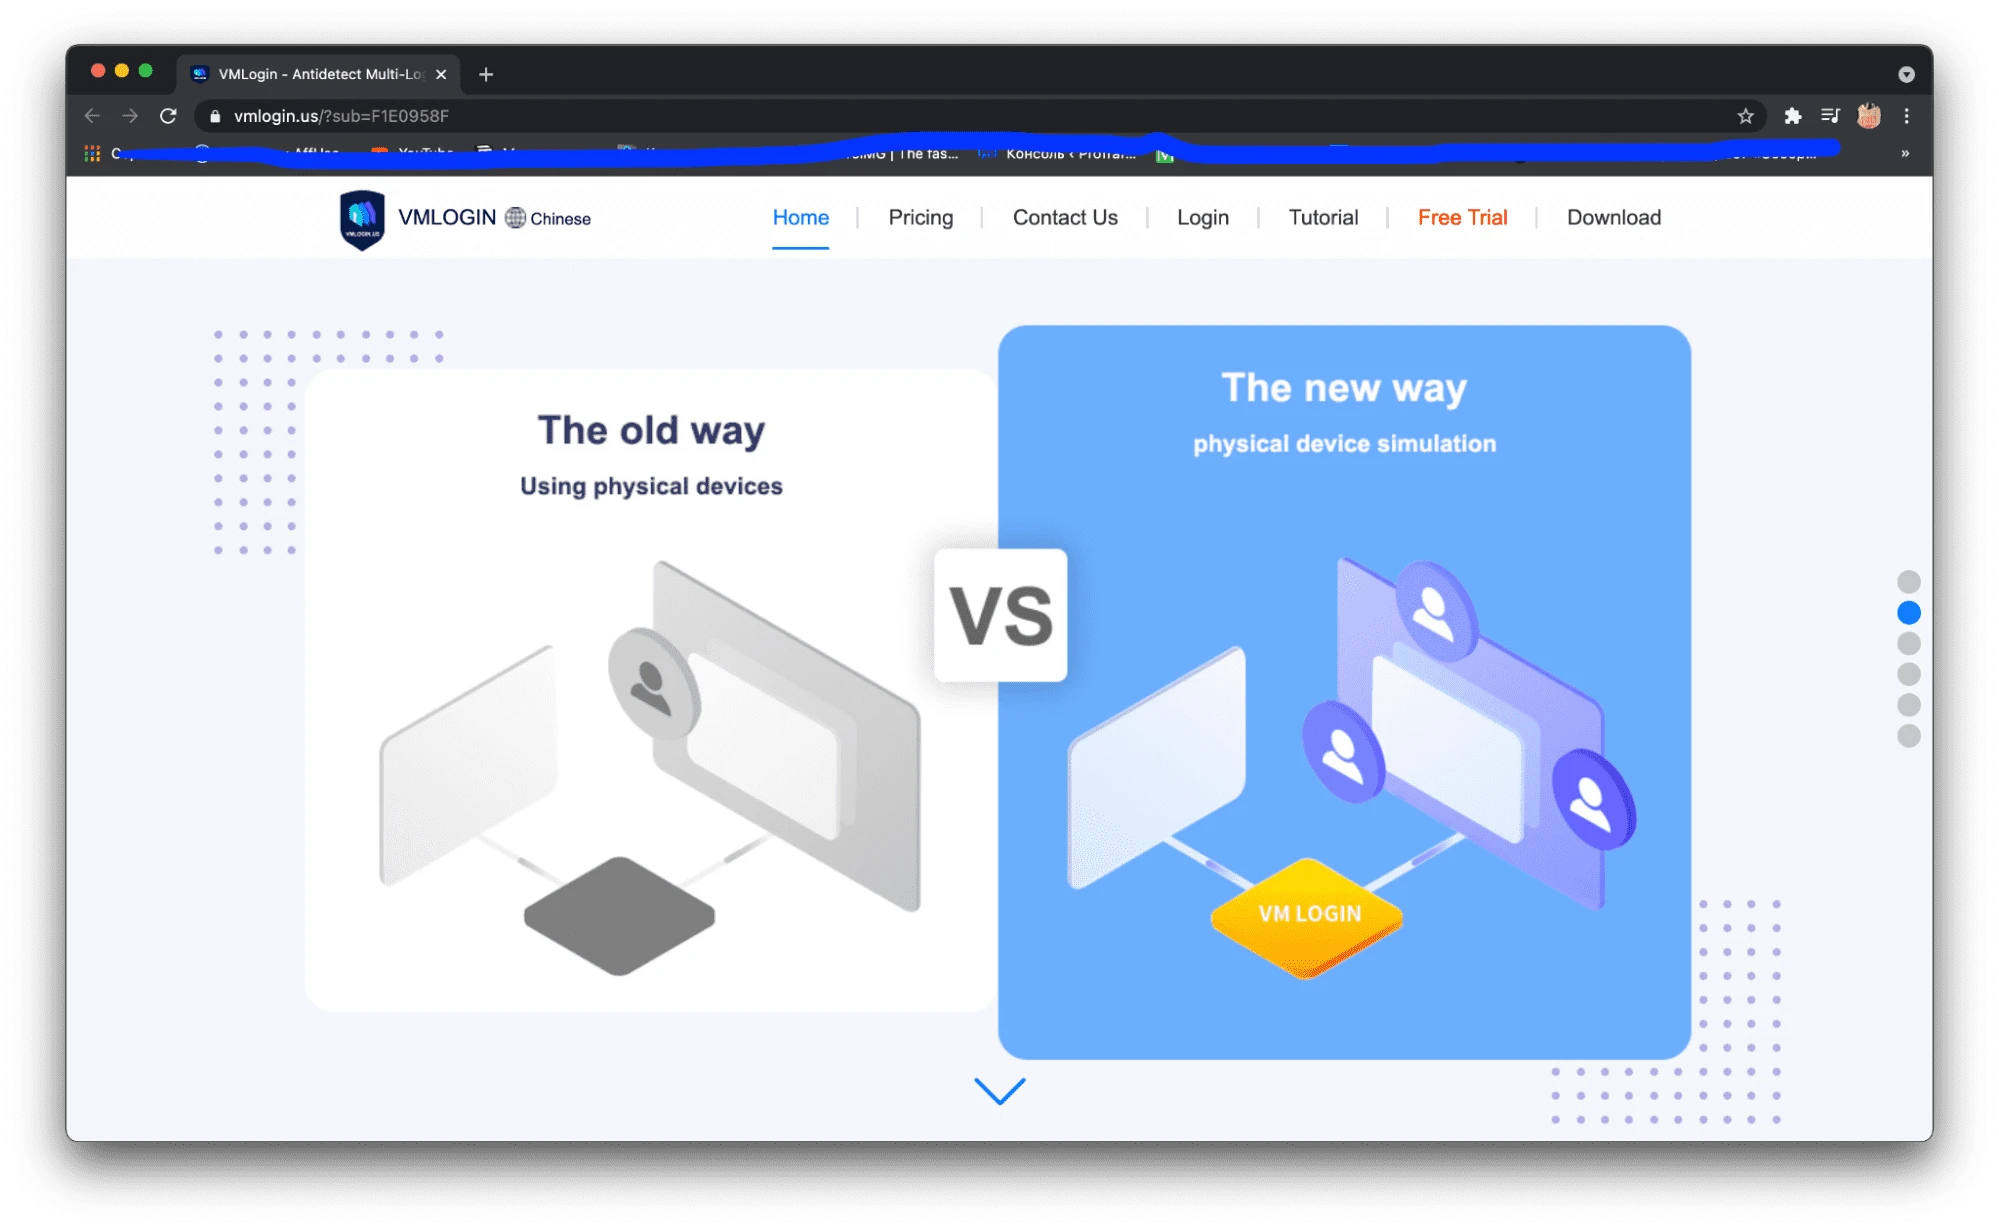Open the Contact Us page

point(1065,217)
